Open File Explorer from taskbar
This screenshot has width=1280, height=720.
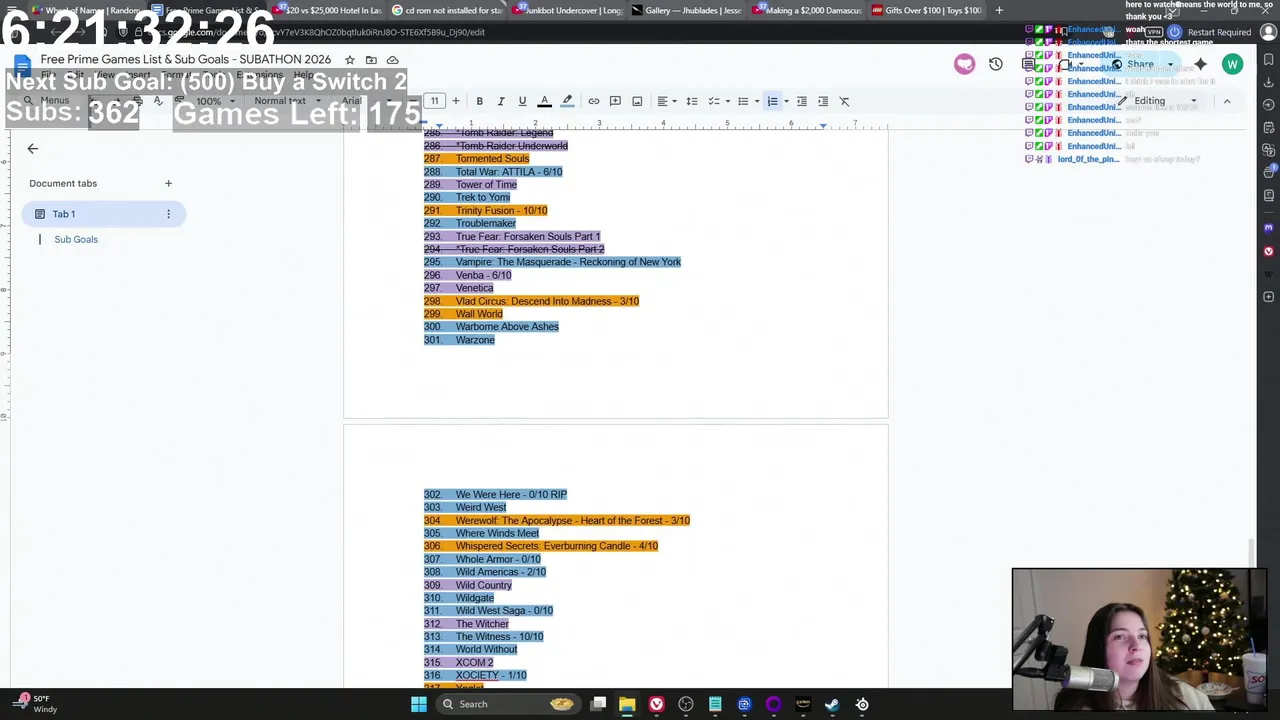click(627, 704)
